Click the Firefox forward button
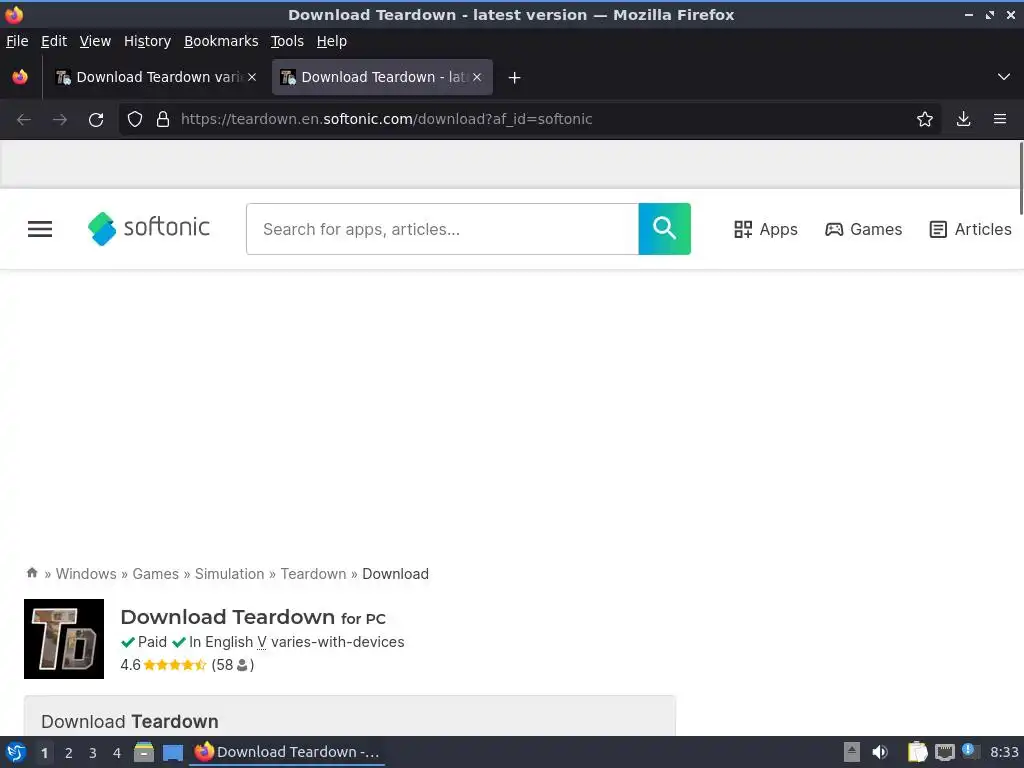The height and width of the screenshot is (768, 1024). 59,120
